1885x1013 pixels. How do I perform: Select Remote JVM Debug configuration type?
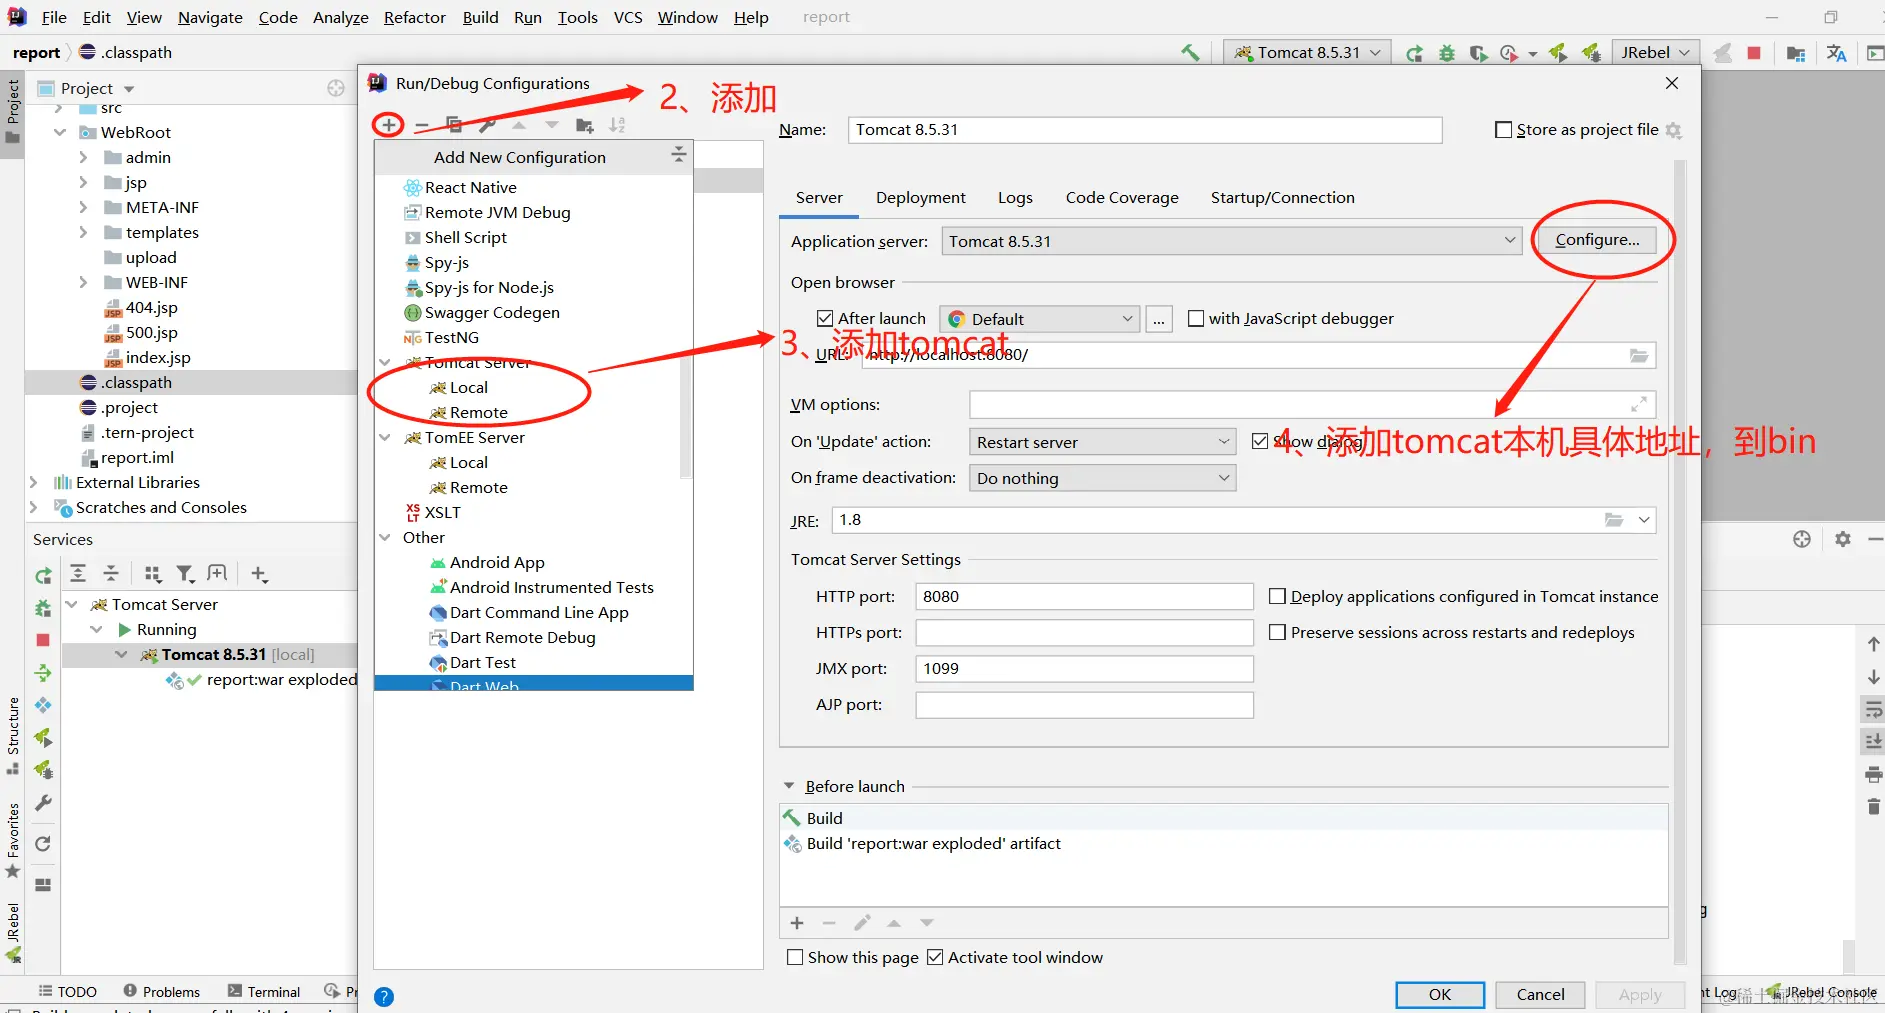click(x=497, y=212)
